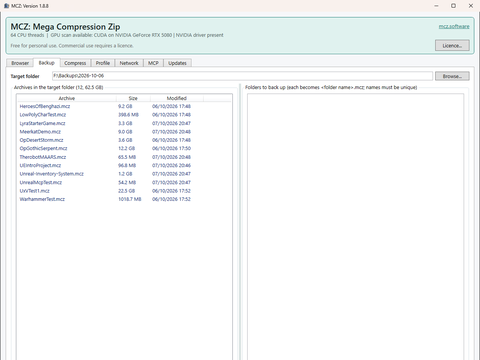
Task: Switch to the Updates tab
Action: coord(177,63)
